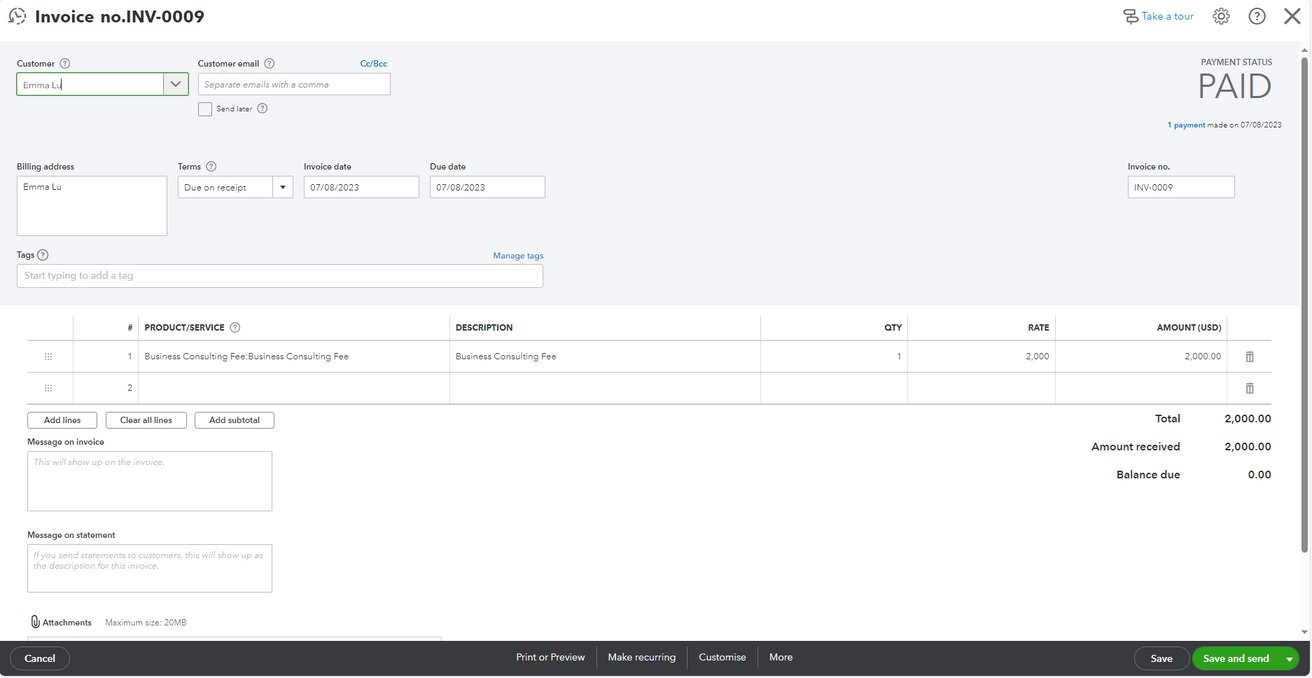Image resolution: width=1312 pixels, height=678 pixels.
Task: Click the drag handle for line 2
Action: point(49,388)
